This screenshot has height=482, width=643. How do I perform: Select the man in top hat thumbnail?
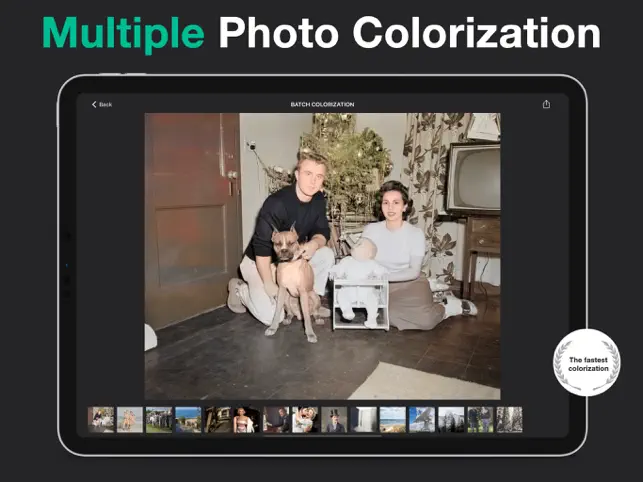tap(334, 419)
